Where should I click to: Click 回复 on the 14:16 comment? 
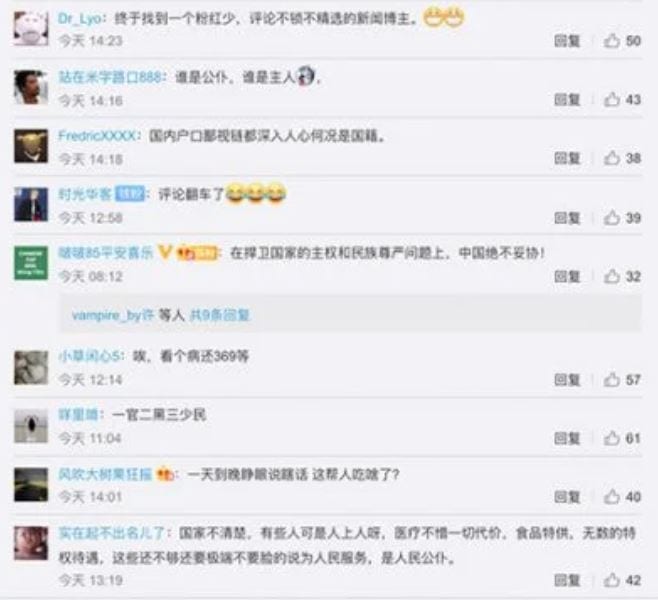567,100
